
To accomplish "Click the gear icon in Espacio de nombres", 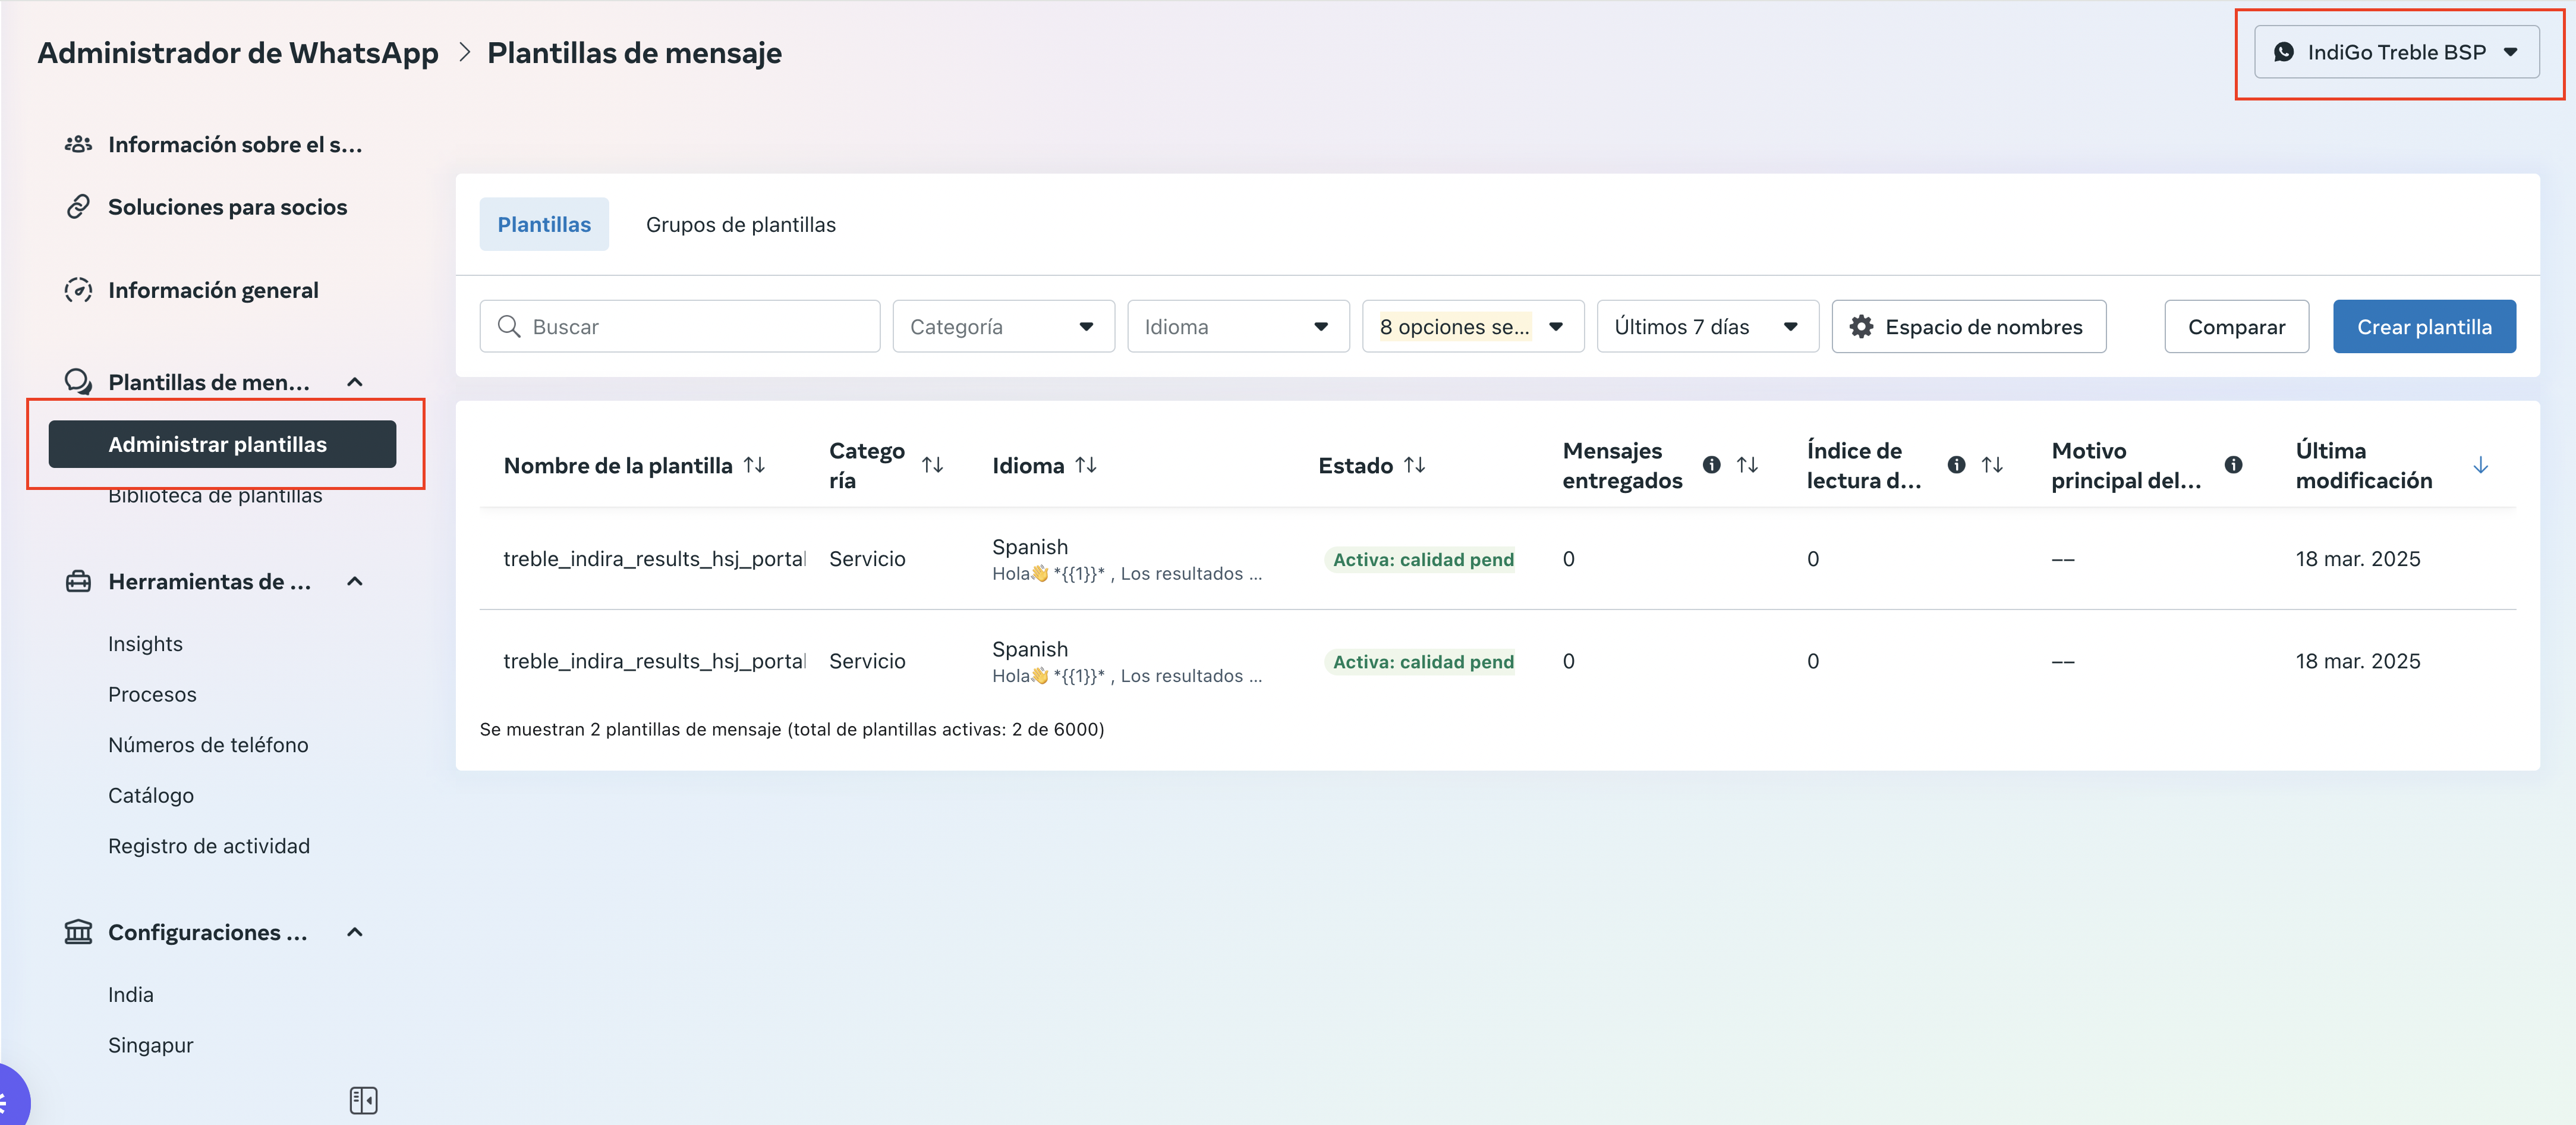I will (1861, 327).
